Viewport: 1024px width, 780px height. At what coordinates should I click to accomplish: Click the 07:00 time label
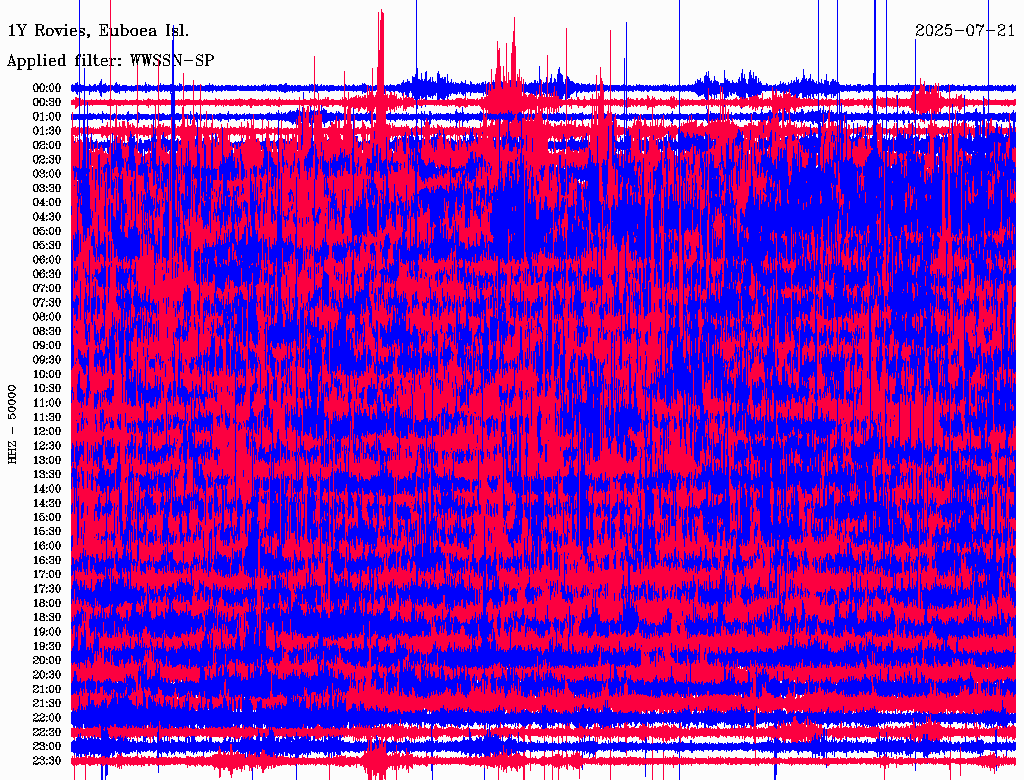(x=47, y=288)
